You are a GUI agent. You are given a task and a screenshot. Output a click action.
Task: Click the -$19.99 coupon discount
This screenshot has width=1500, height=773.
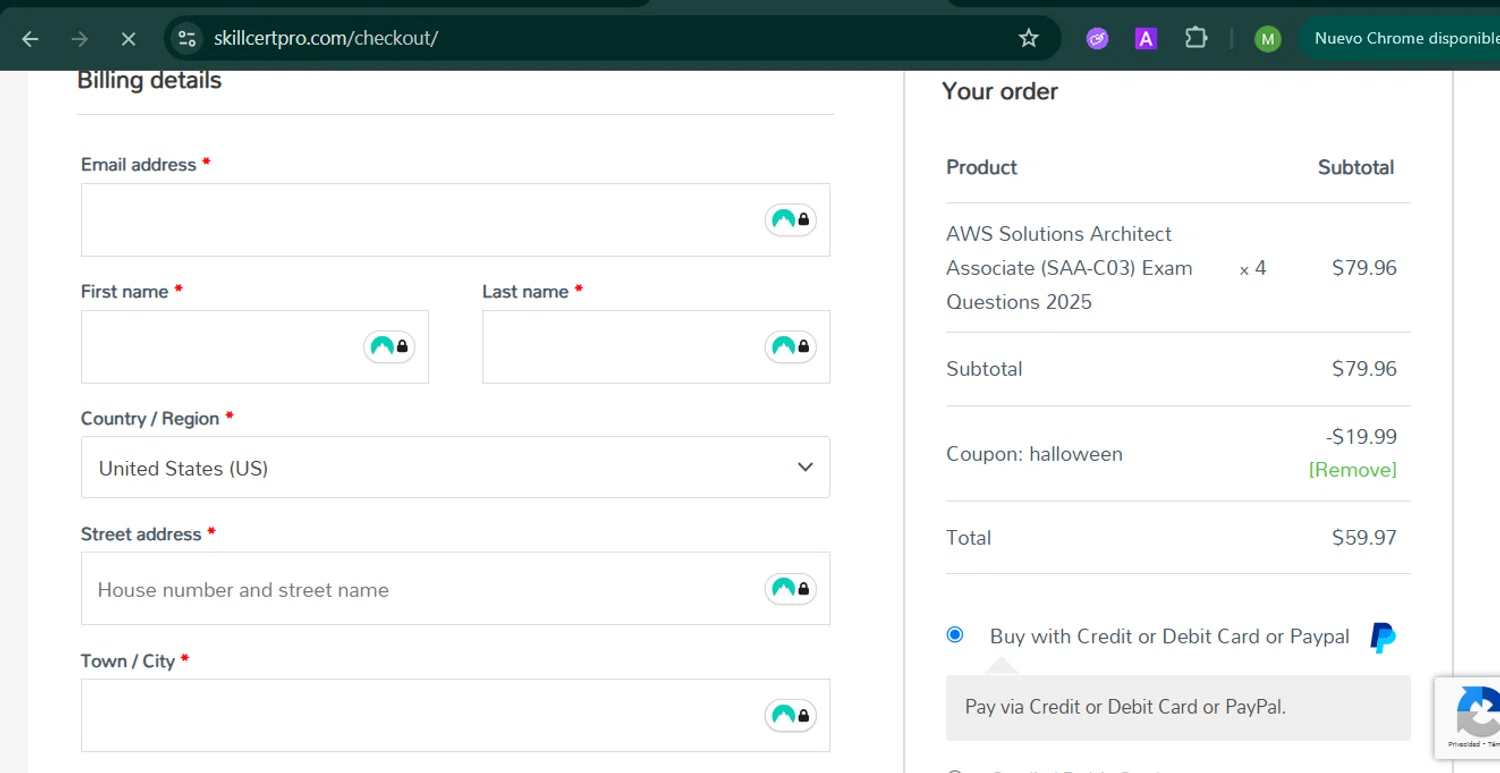[x=1361, y=437]
